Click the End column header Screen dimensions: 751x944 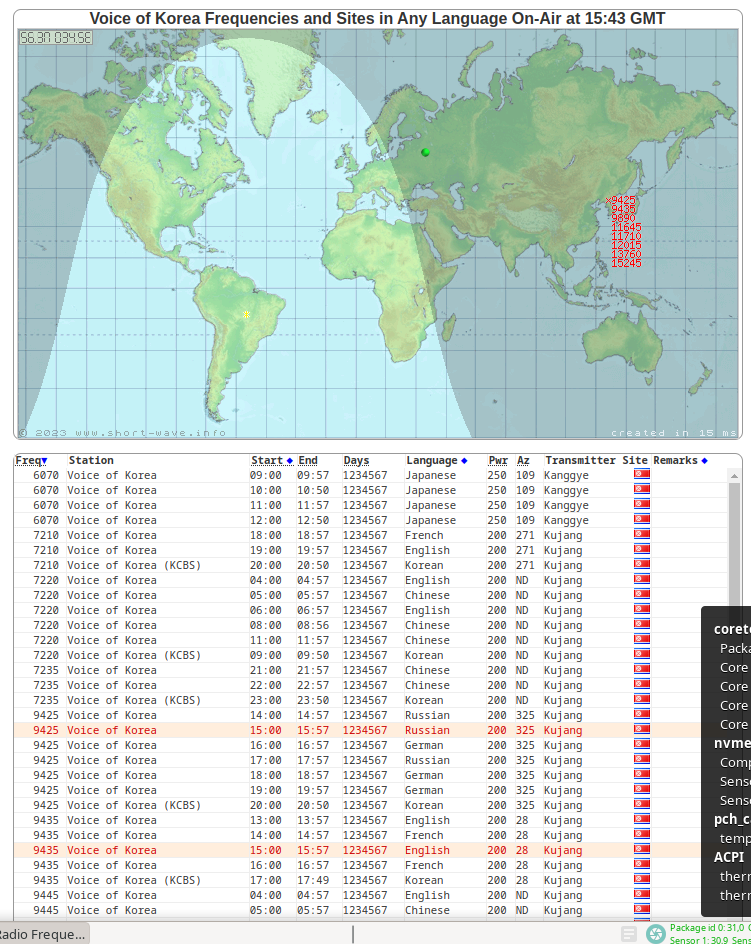tap(308, 461)
